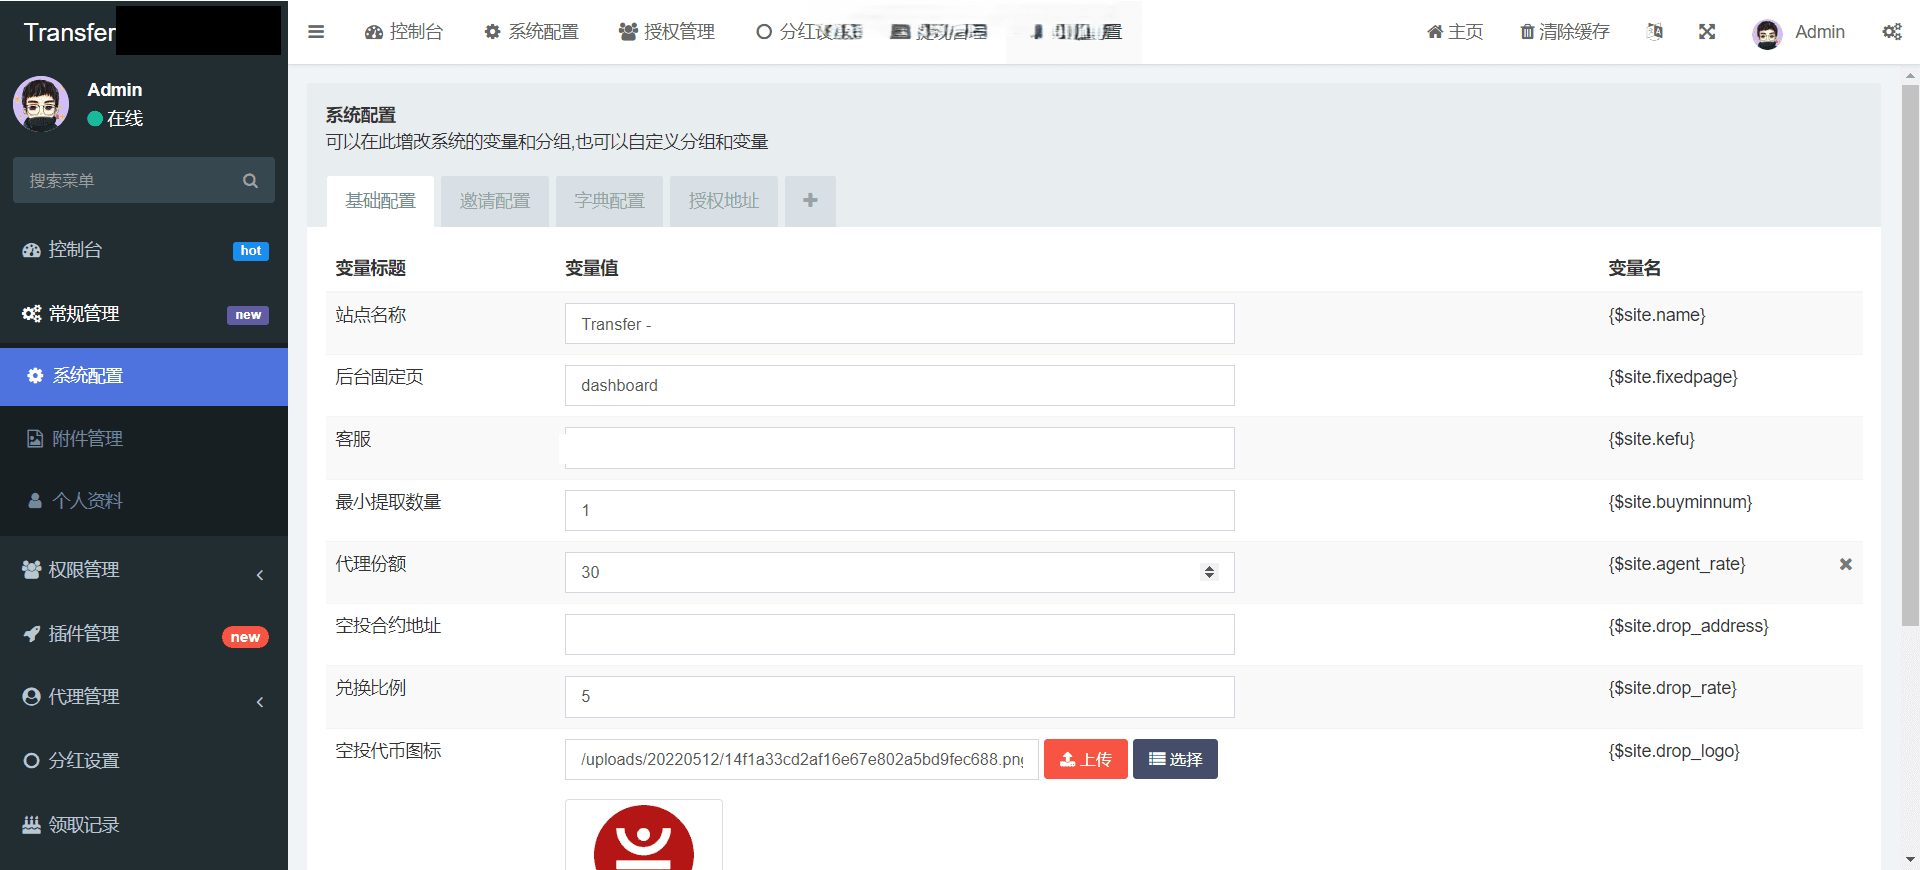This screenshot has width=1920, height=870.
Task: Expand the 权限管理 sidebar menu
Action: click(x=144, y=570)
